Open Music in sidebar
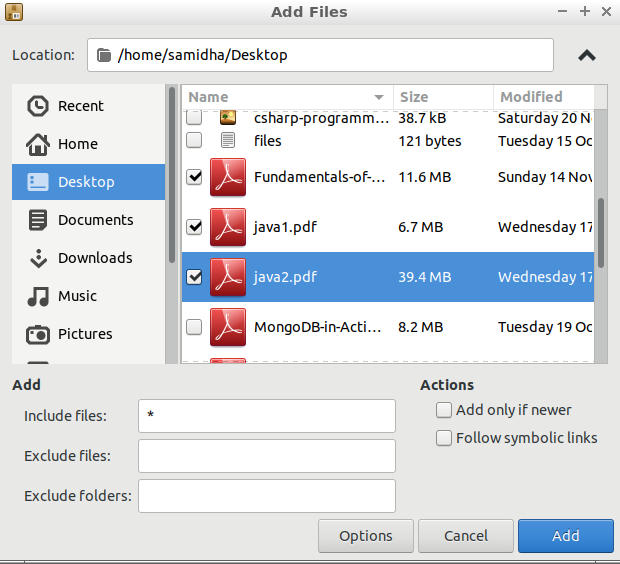 click(x=89, y=296)
